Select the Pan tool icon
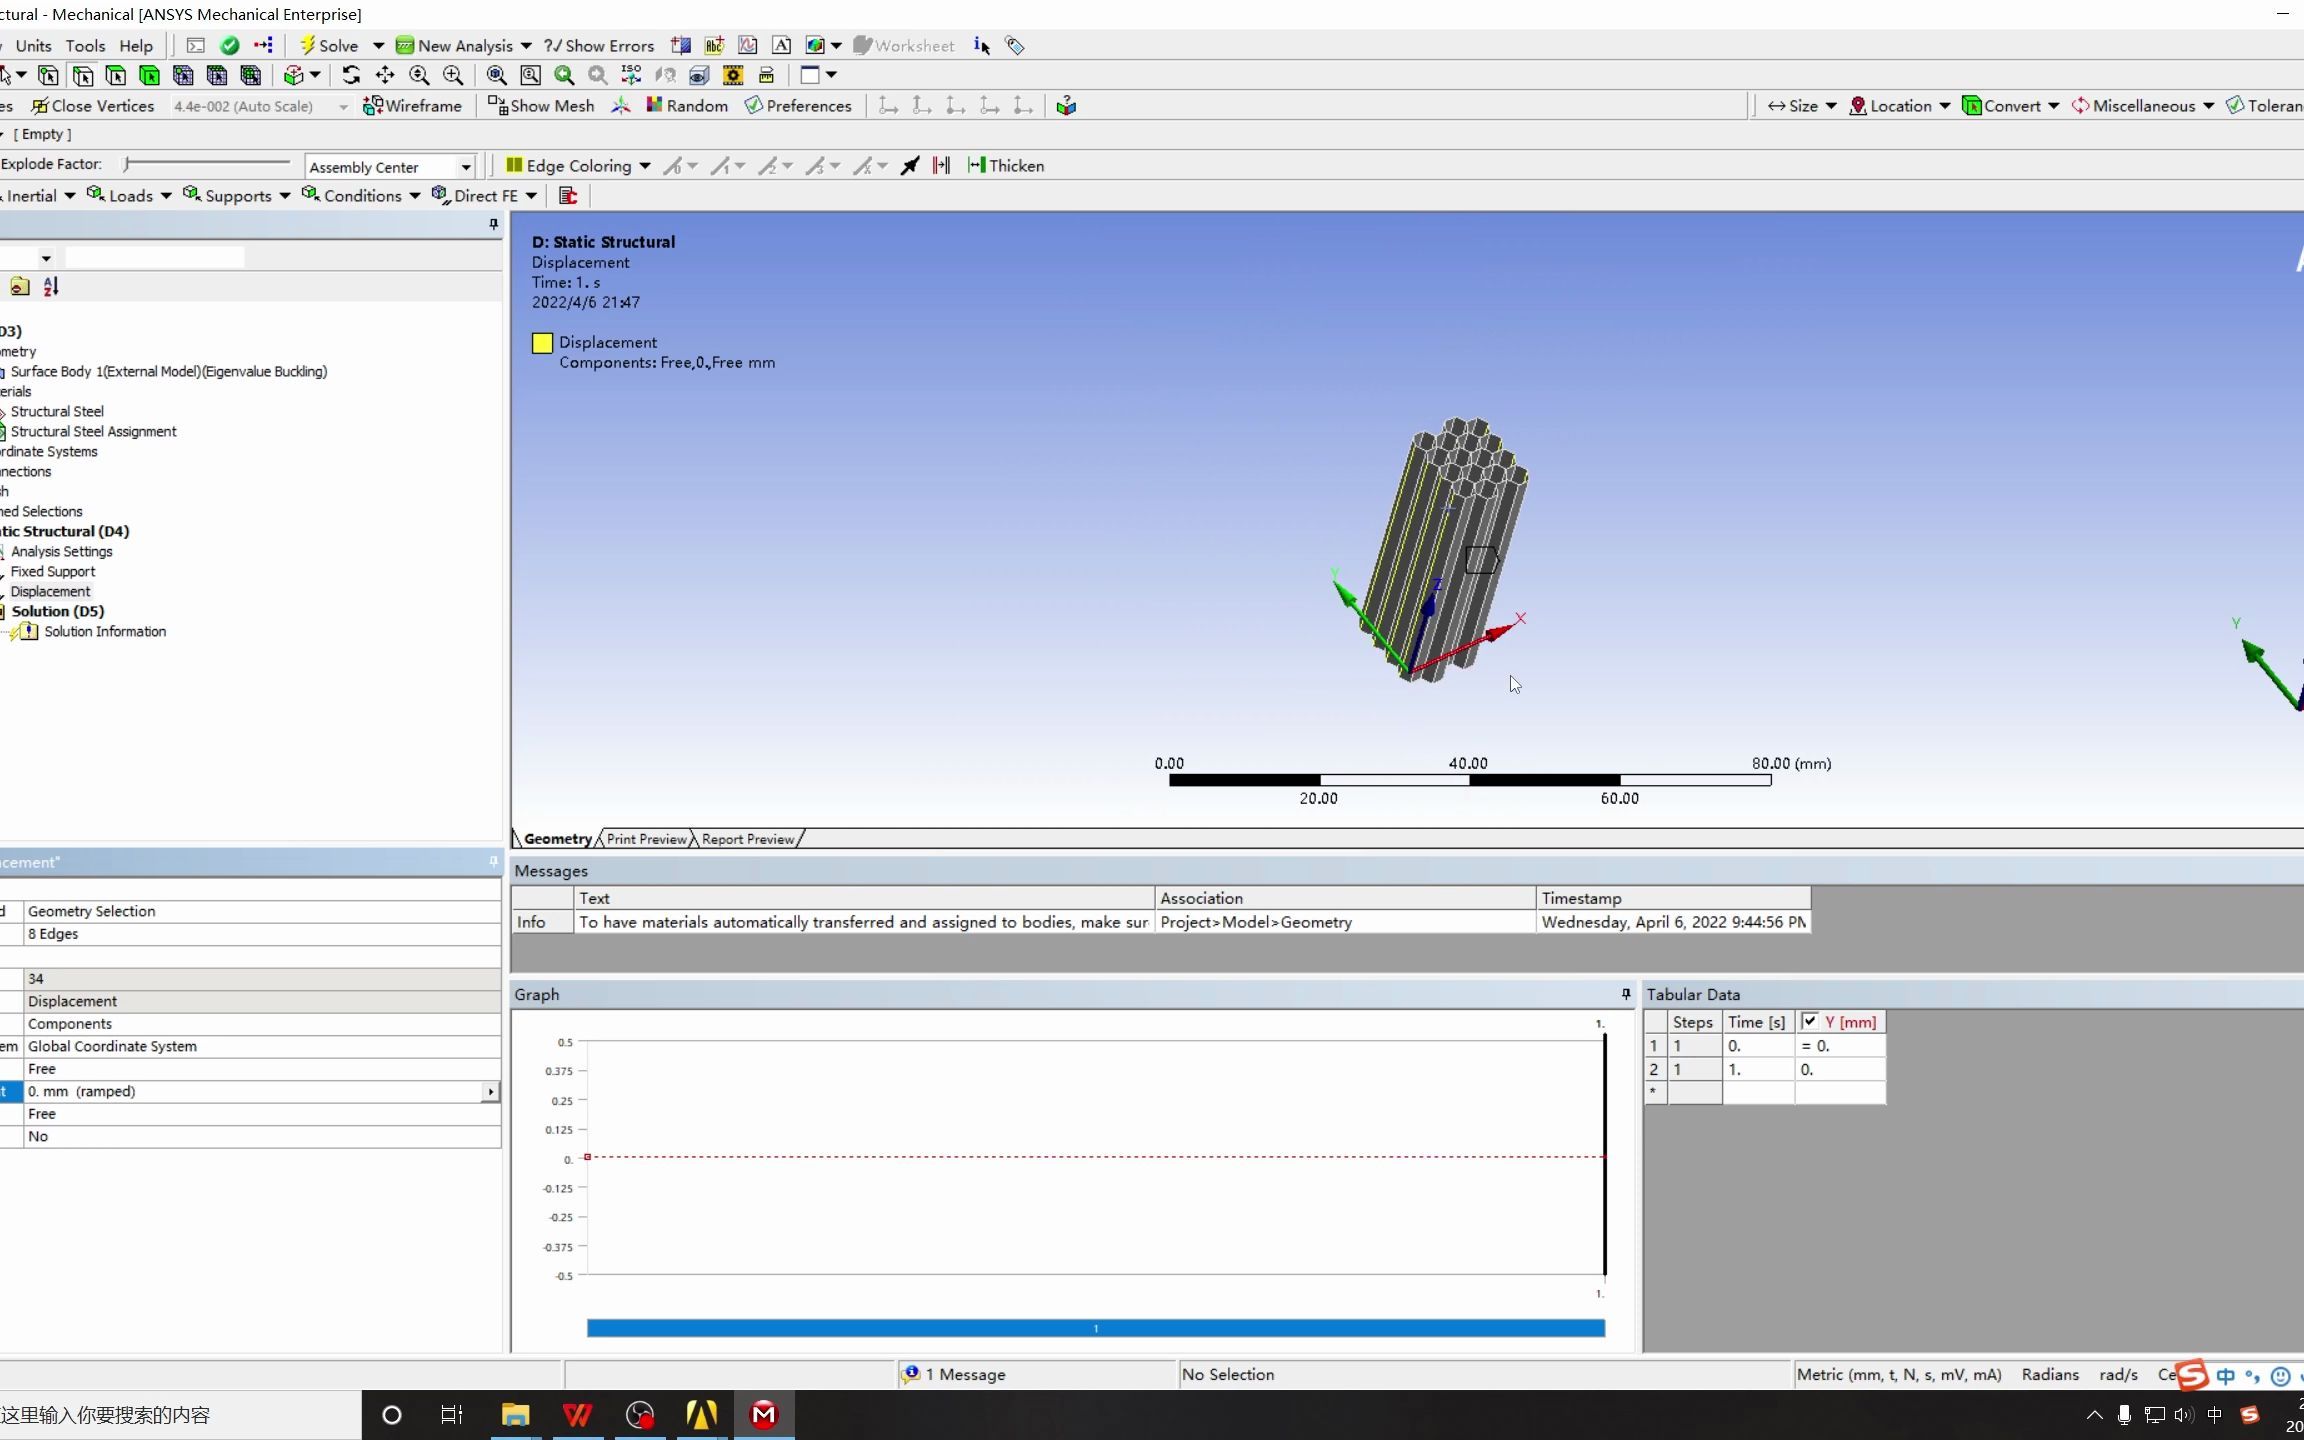The height and width of the screenshot is (1440, 2304). [x=385, y=75]
